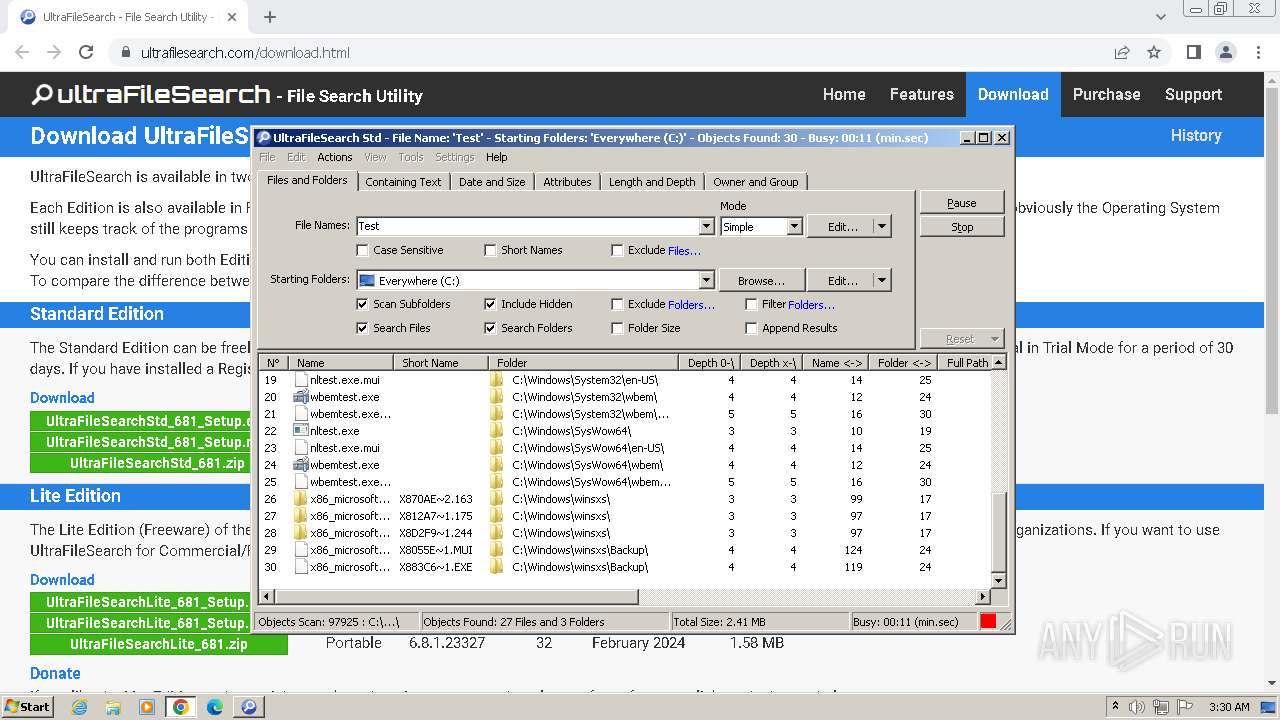Reload the browser page

(86, 52)
